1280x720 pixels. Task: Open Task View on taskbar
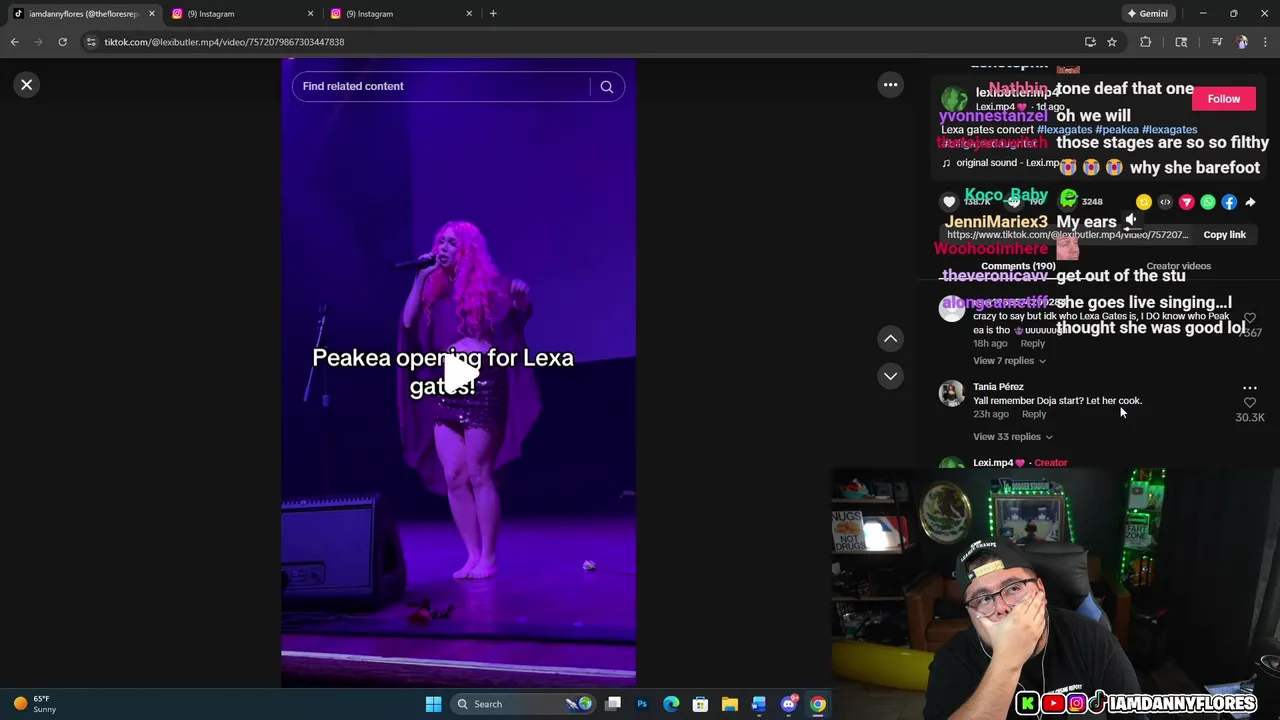click(x=613, y=704)
